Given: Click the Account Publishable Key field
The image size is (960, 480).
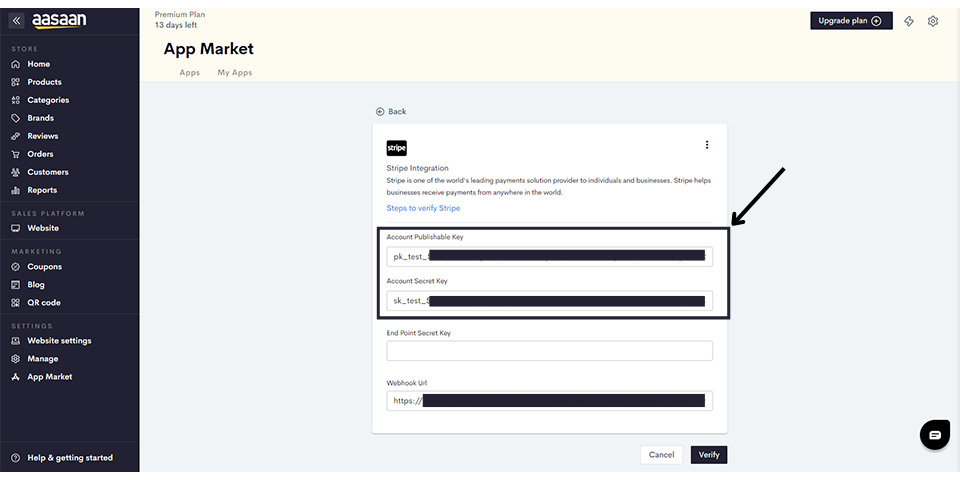Looking at the screenshot, I should 549,256.
